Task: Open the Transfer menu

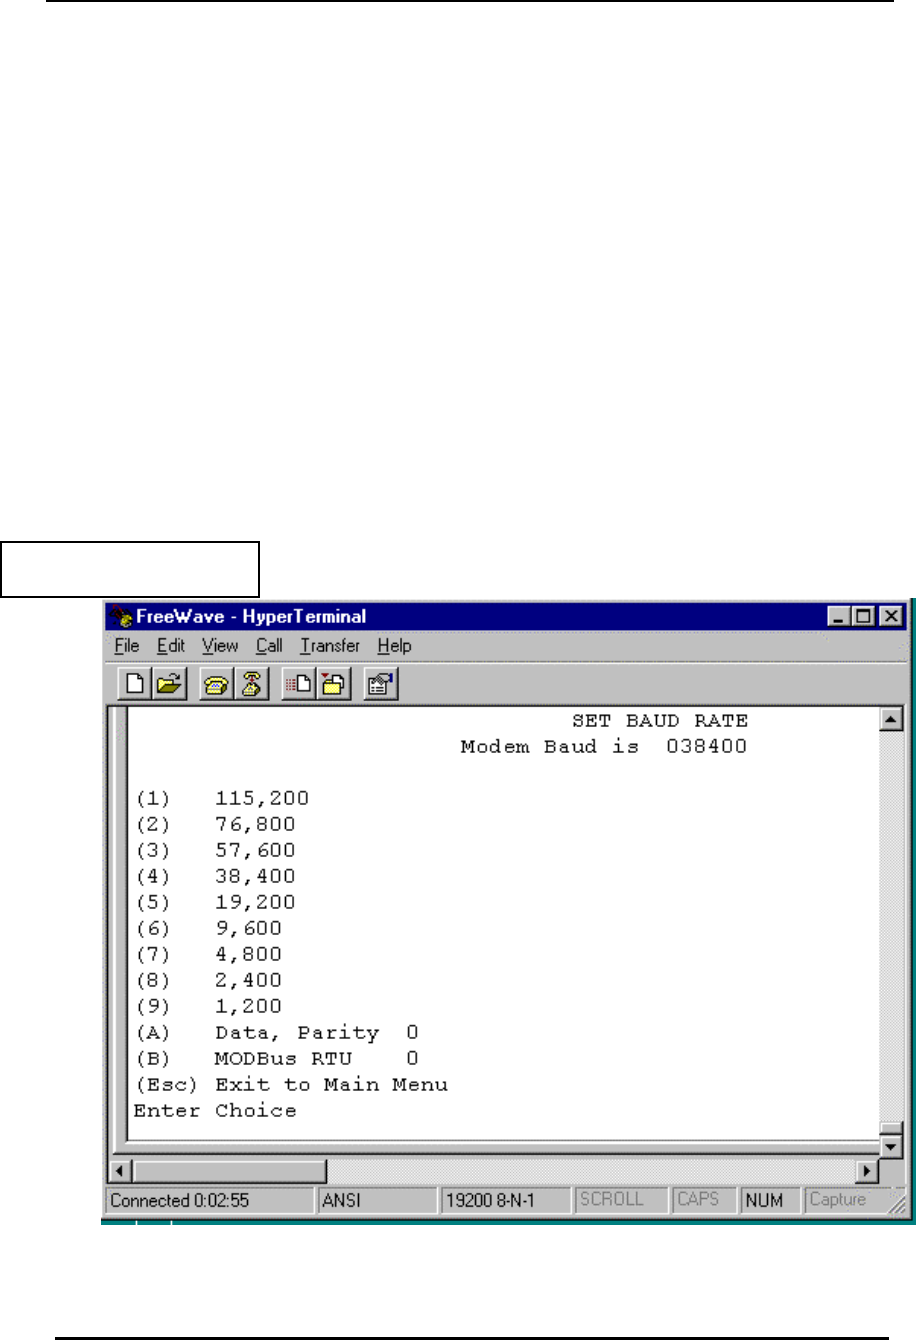Action: point(330,646)
